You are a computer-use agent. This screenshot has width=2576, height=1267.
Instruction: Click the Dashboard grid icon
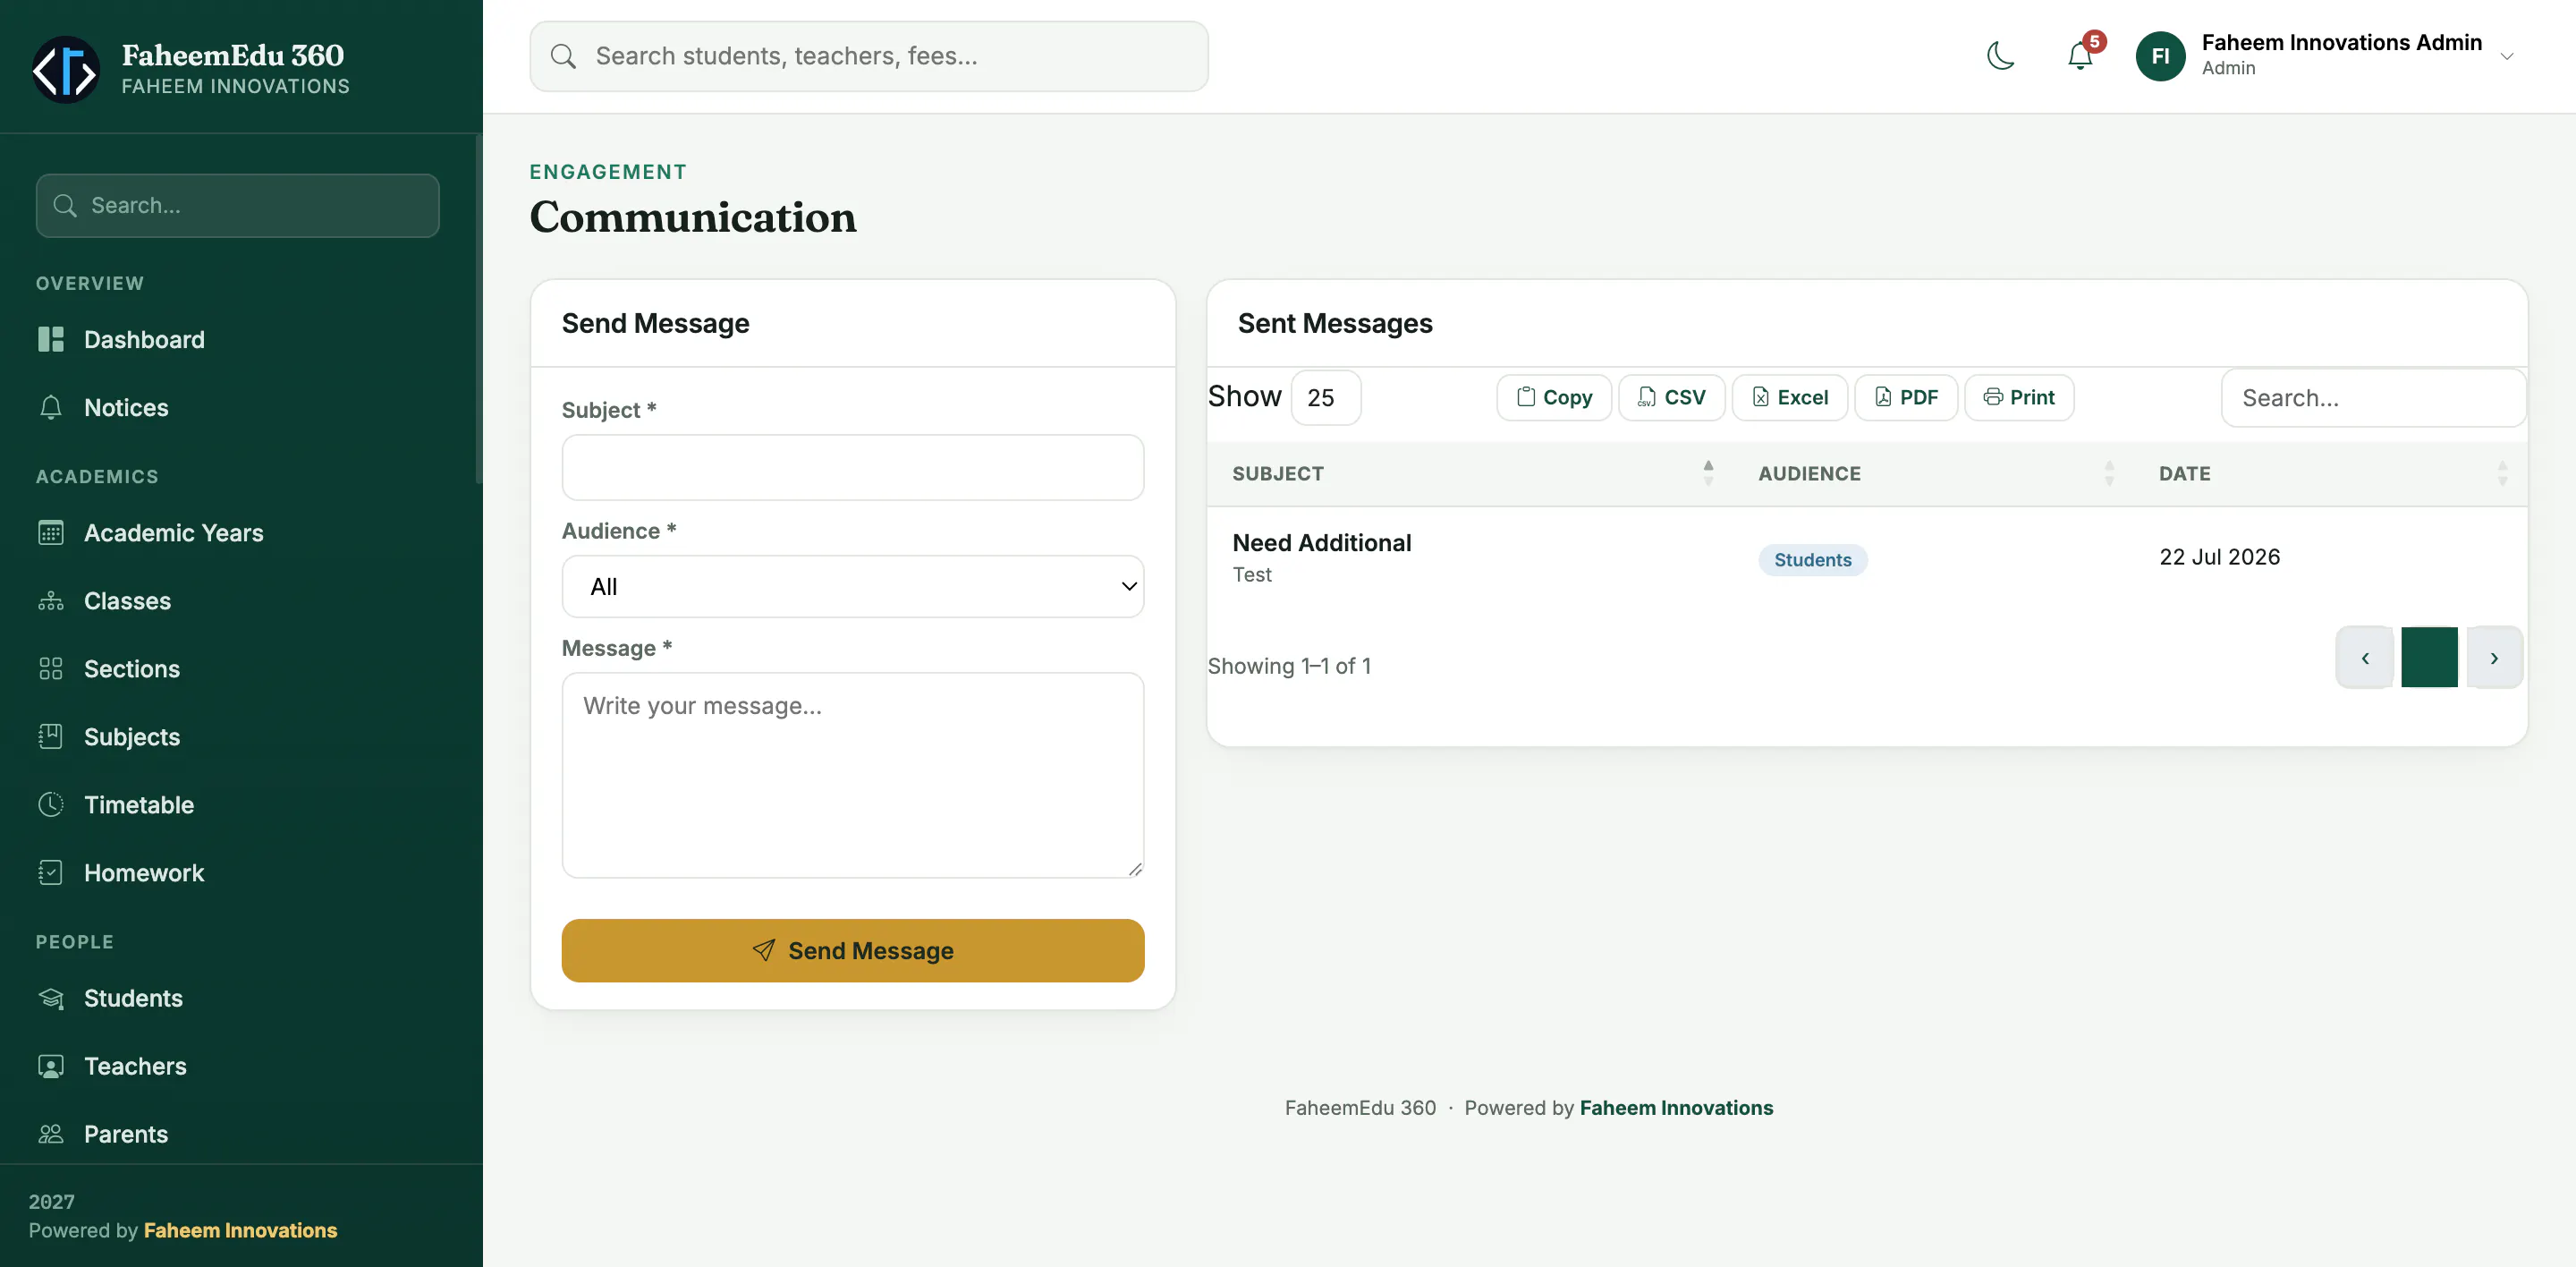point(50,339)
